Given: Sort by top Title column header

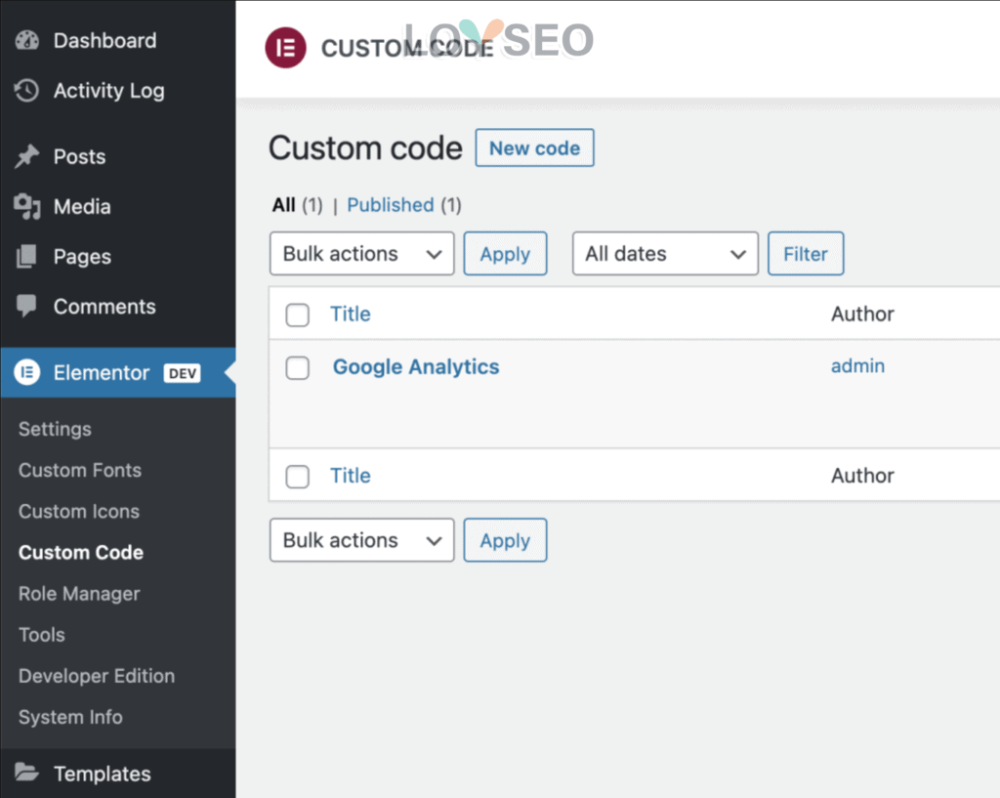Looking at the screenshot, I should click(350, 314).
